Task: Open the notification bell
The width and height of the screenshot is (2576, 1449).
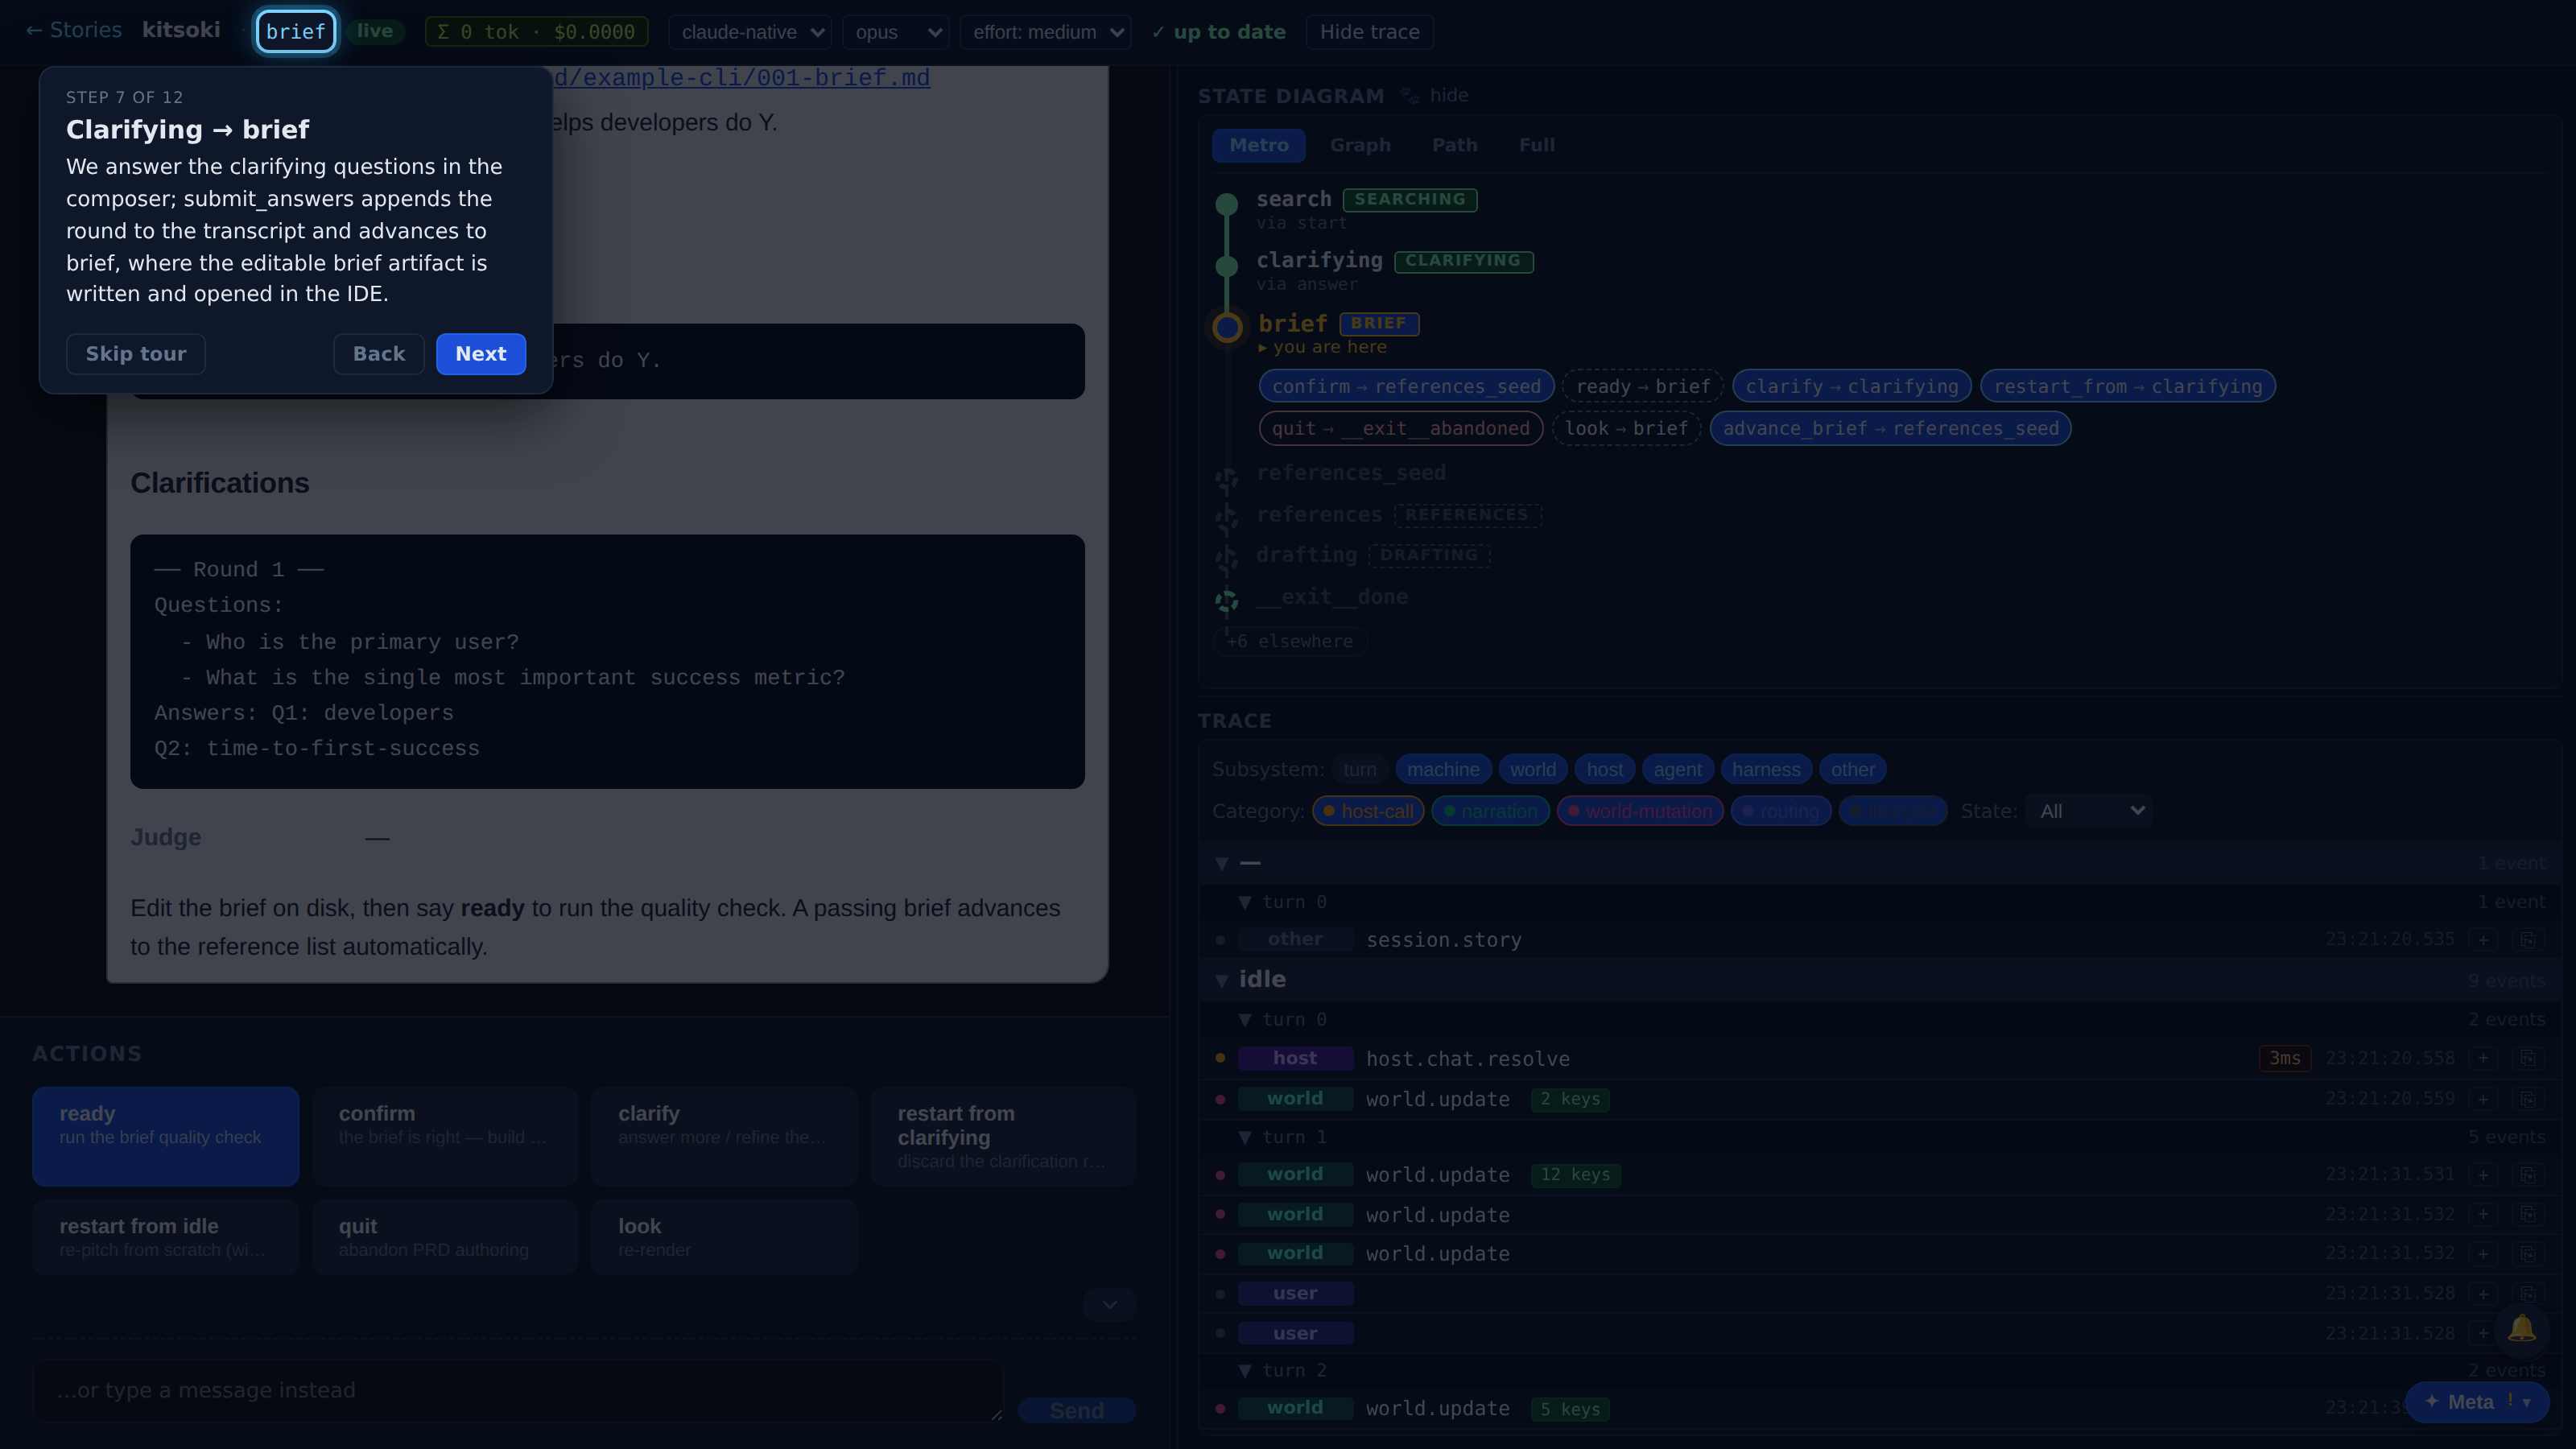Action: pos(2521,1329)
